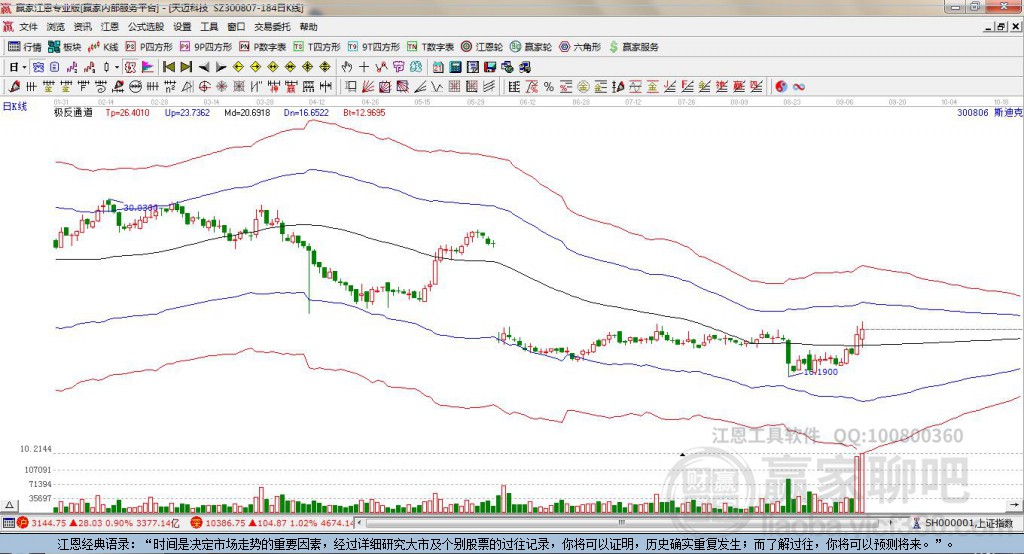Open the T四方形 tool

[317, 47]
